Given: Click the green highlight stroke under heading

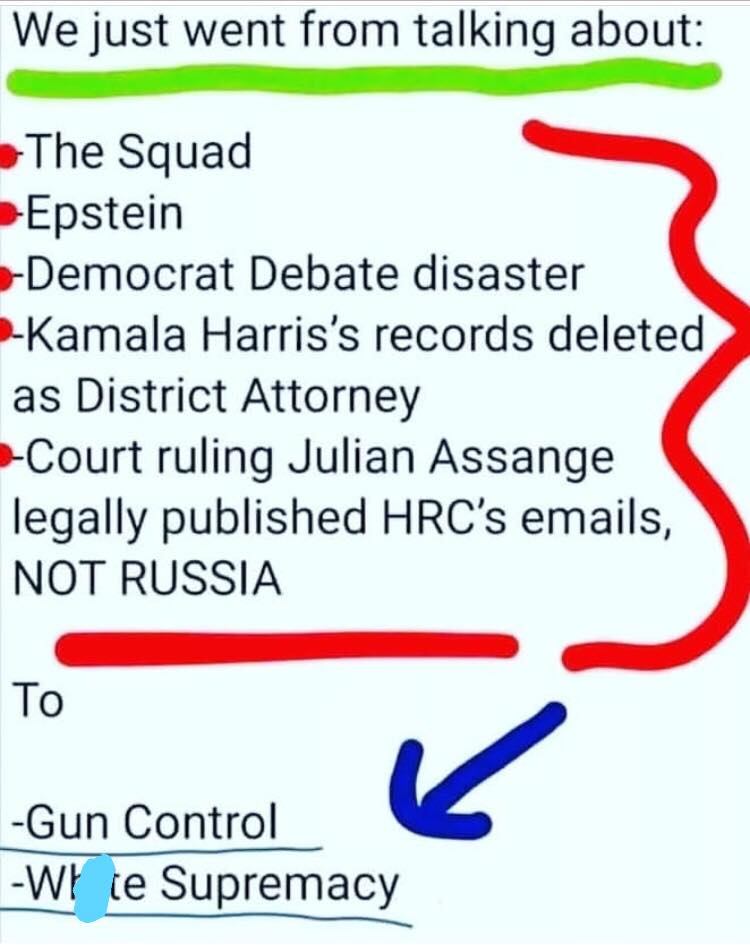Looking at the screenshot, I should point(363,77).
